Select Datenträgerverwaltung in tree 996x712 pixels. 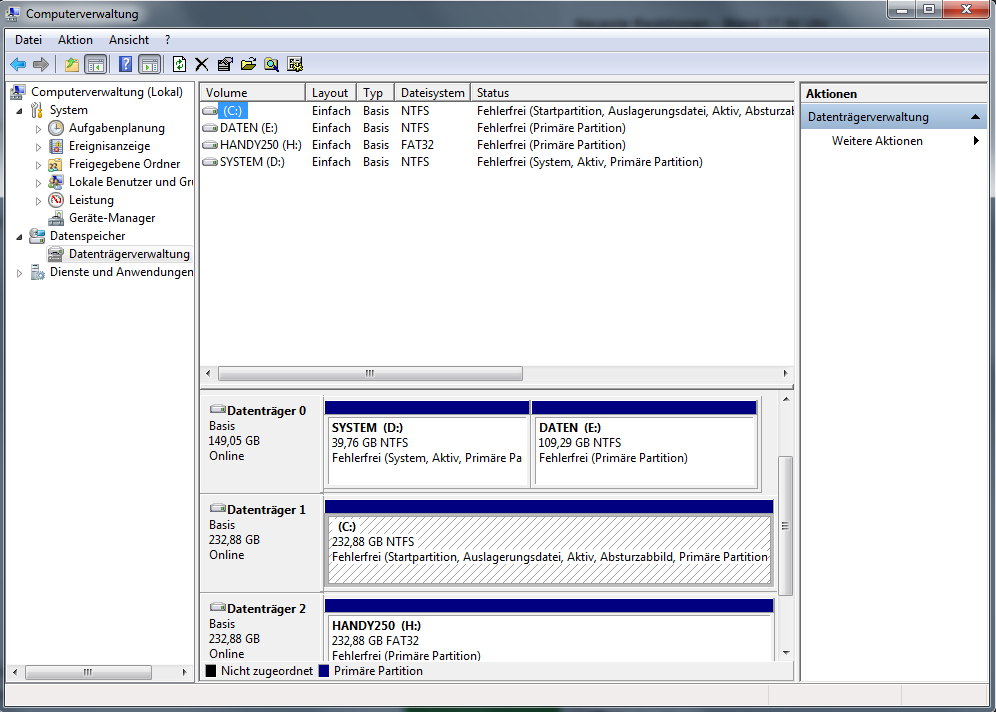pyautogui.click(x=129, y=254)
